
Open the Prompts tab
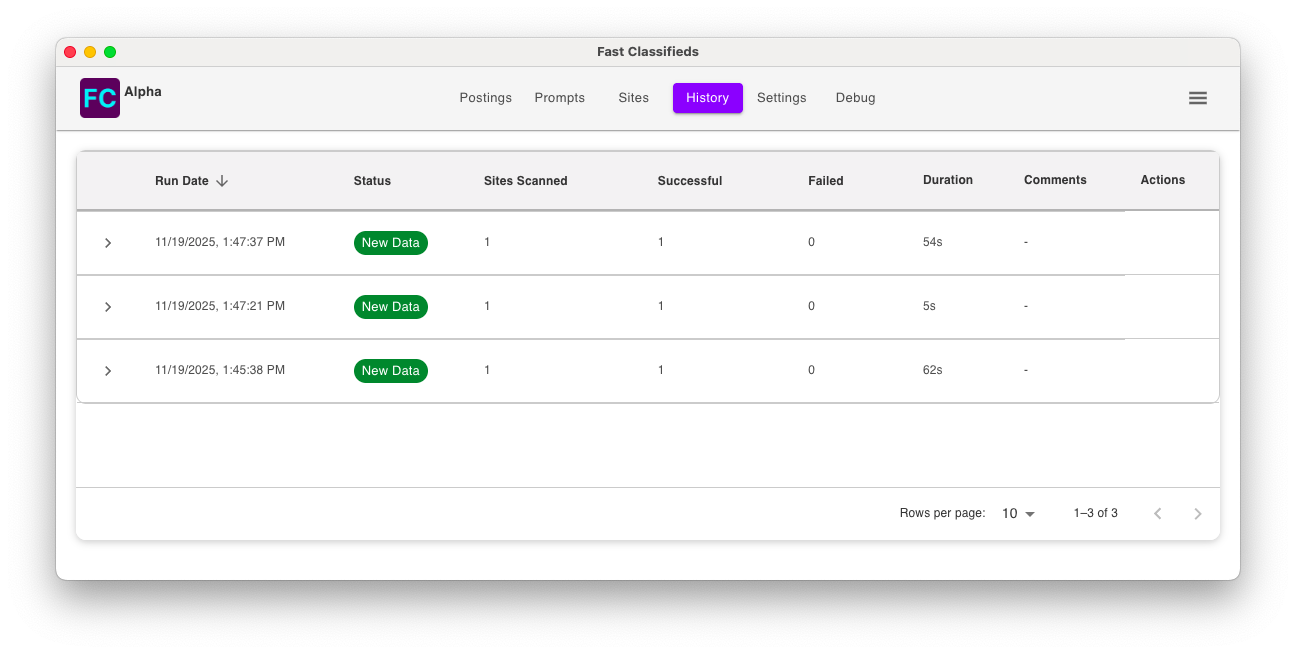coord(559,98)
